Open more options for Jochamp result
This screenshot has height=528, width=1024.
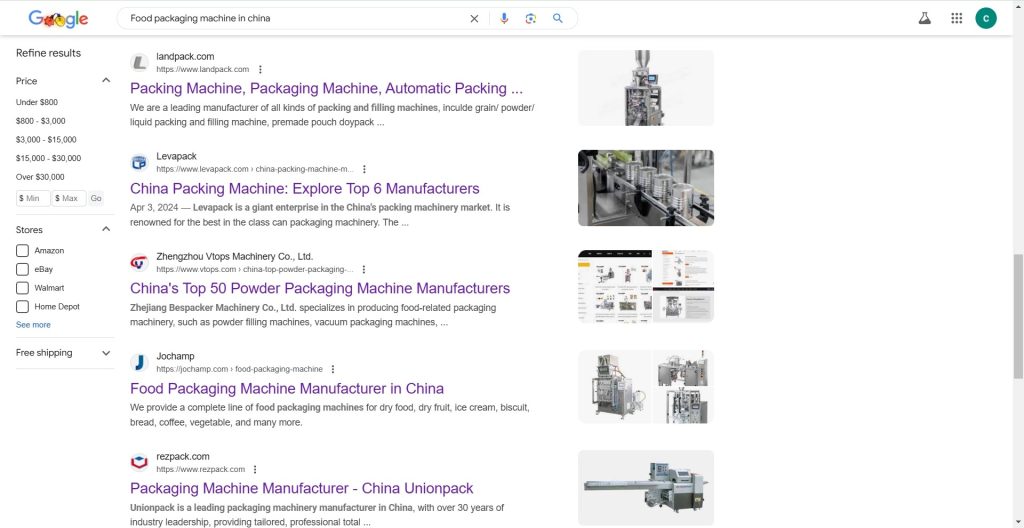pyautogui.click(x=332, y=369)
